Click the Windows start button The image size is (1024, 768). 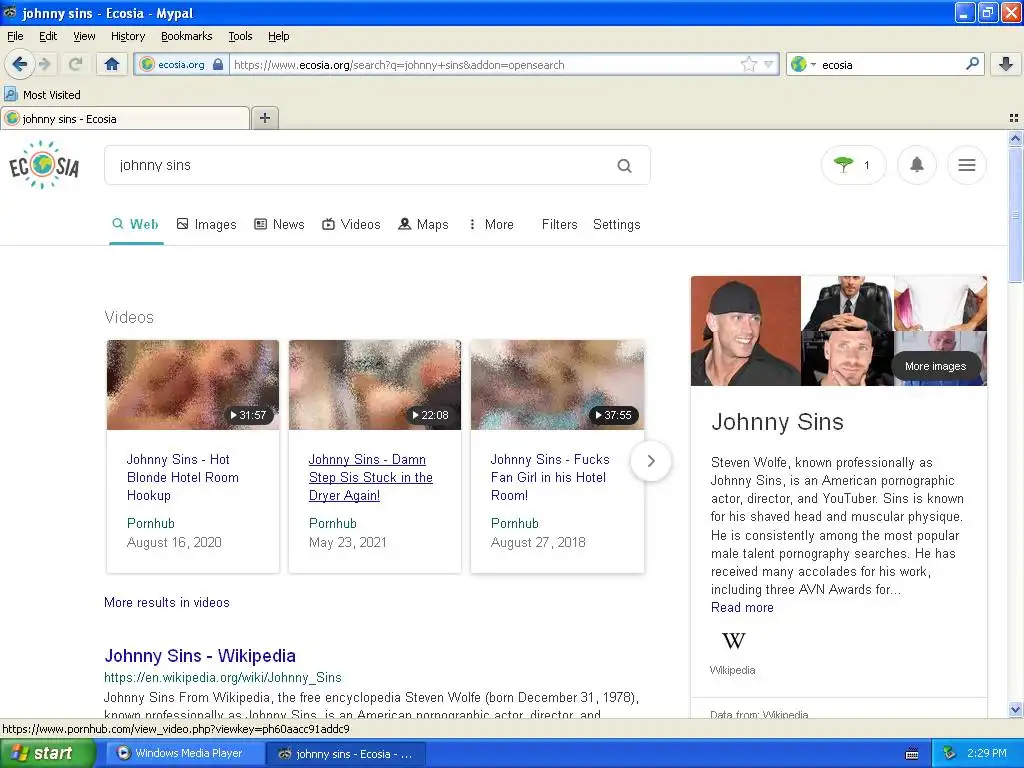tap(47, 754)
